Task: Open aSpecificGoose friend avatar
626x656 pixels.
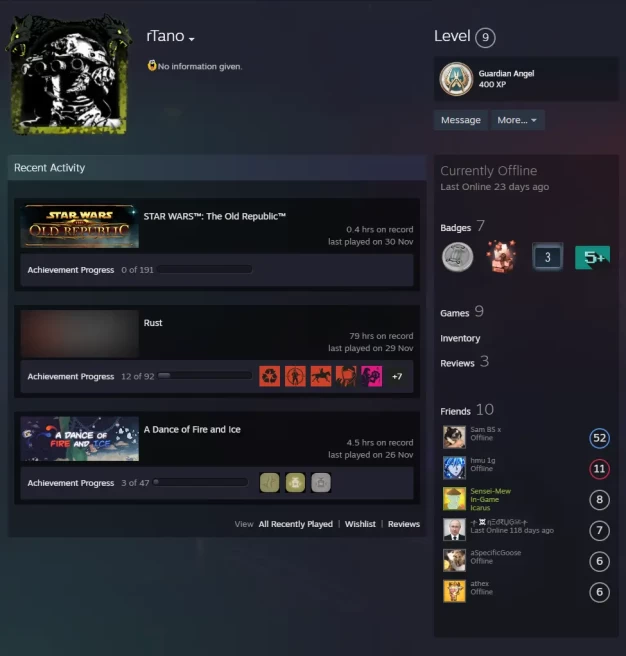Action: point(454,561)
